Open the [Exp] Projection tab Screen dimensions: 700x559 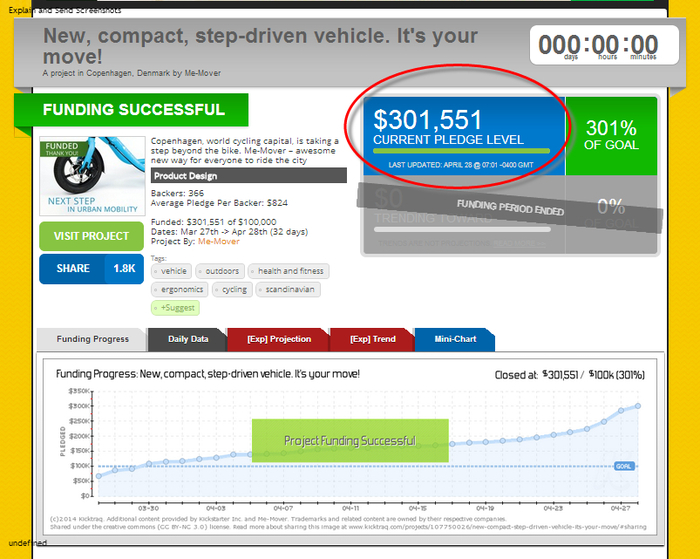pos(279,339)
